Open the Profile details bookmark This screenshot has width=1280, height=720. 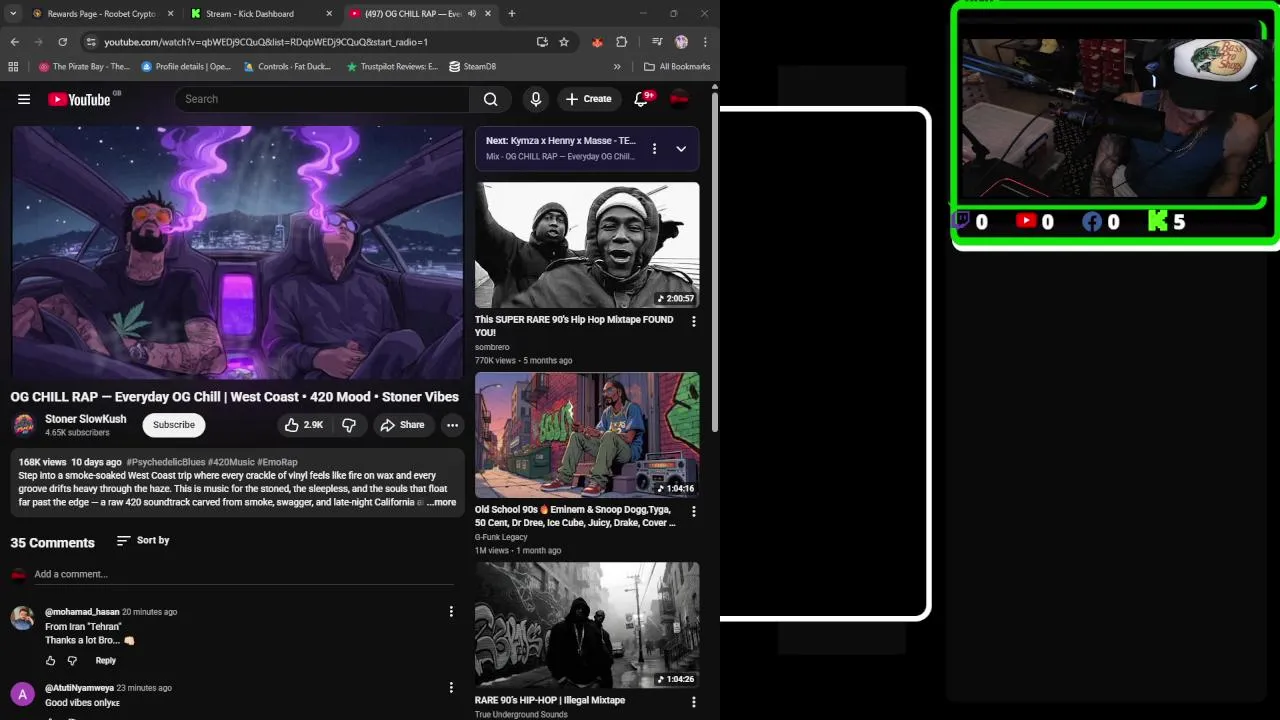[186, 67]
